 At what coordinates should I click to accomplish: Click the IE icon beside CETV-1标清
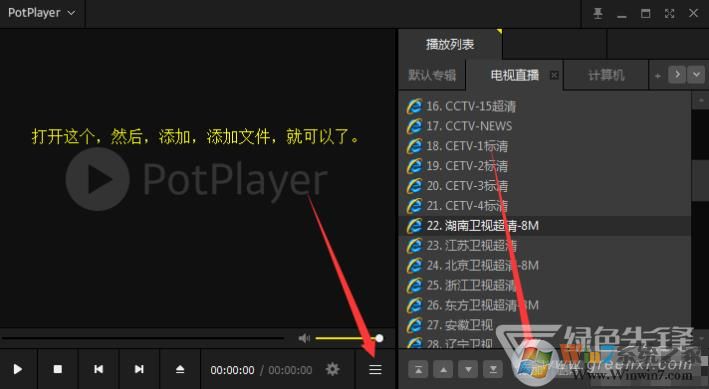[414, 146]
